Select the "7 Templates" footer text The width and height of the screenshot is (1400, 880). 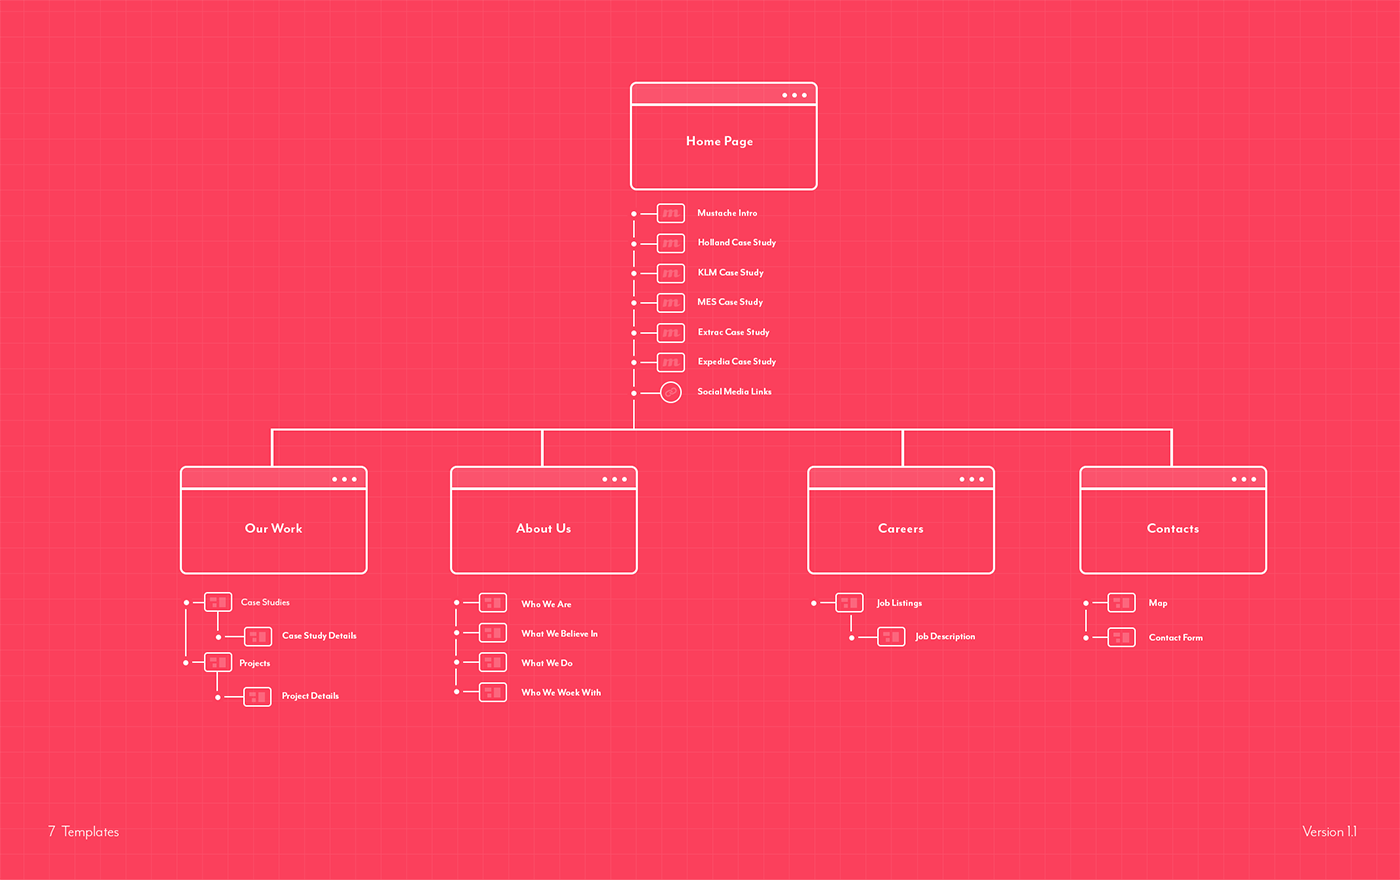click(83, 831)
